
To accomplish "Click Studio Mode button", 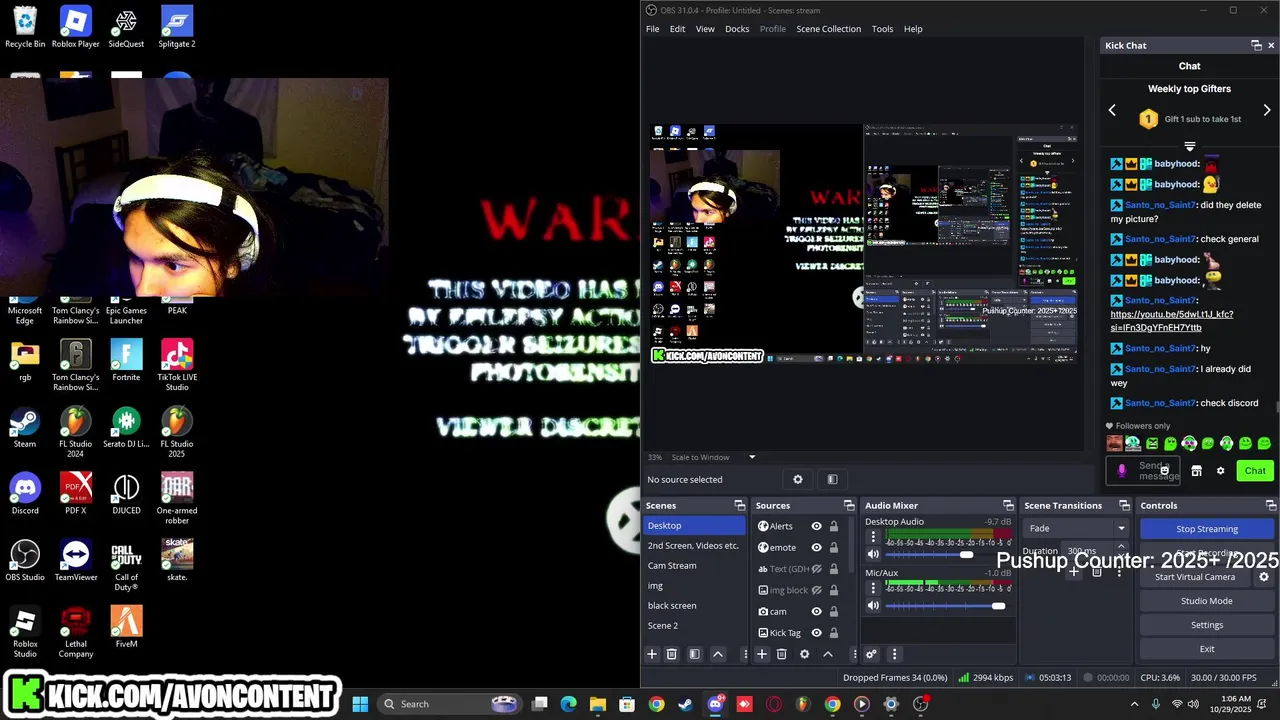I will pyautogui.click(x=1207, y=601).
